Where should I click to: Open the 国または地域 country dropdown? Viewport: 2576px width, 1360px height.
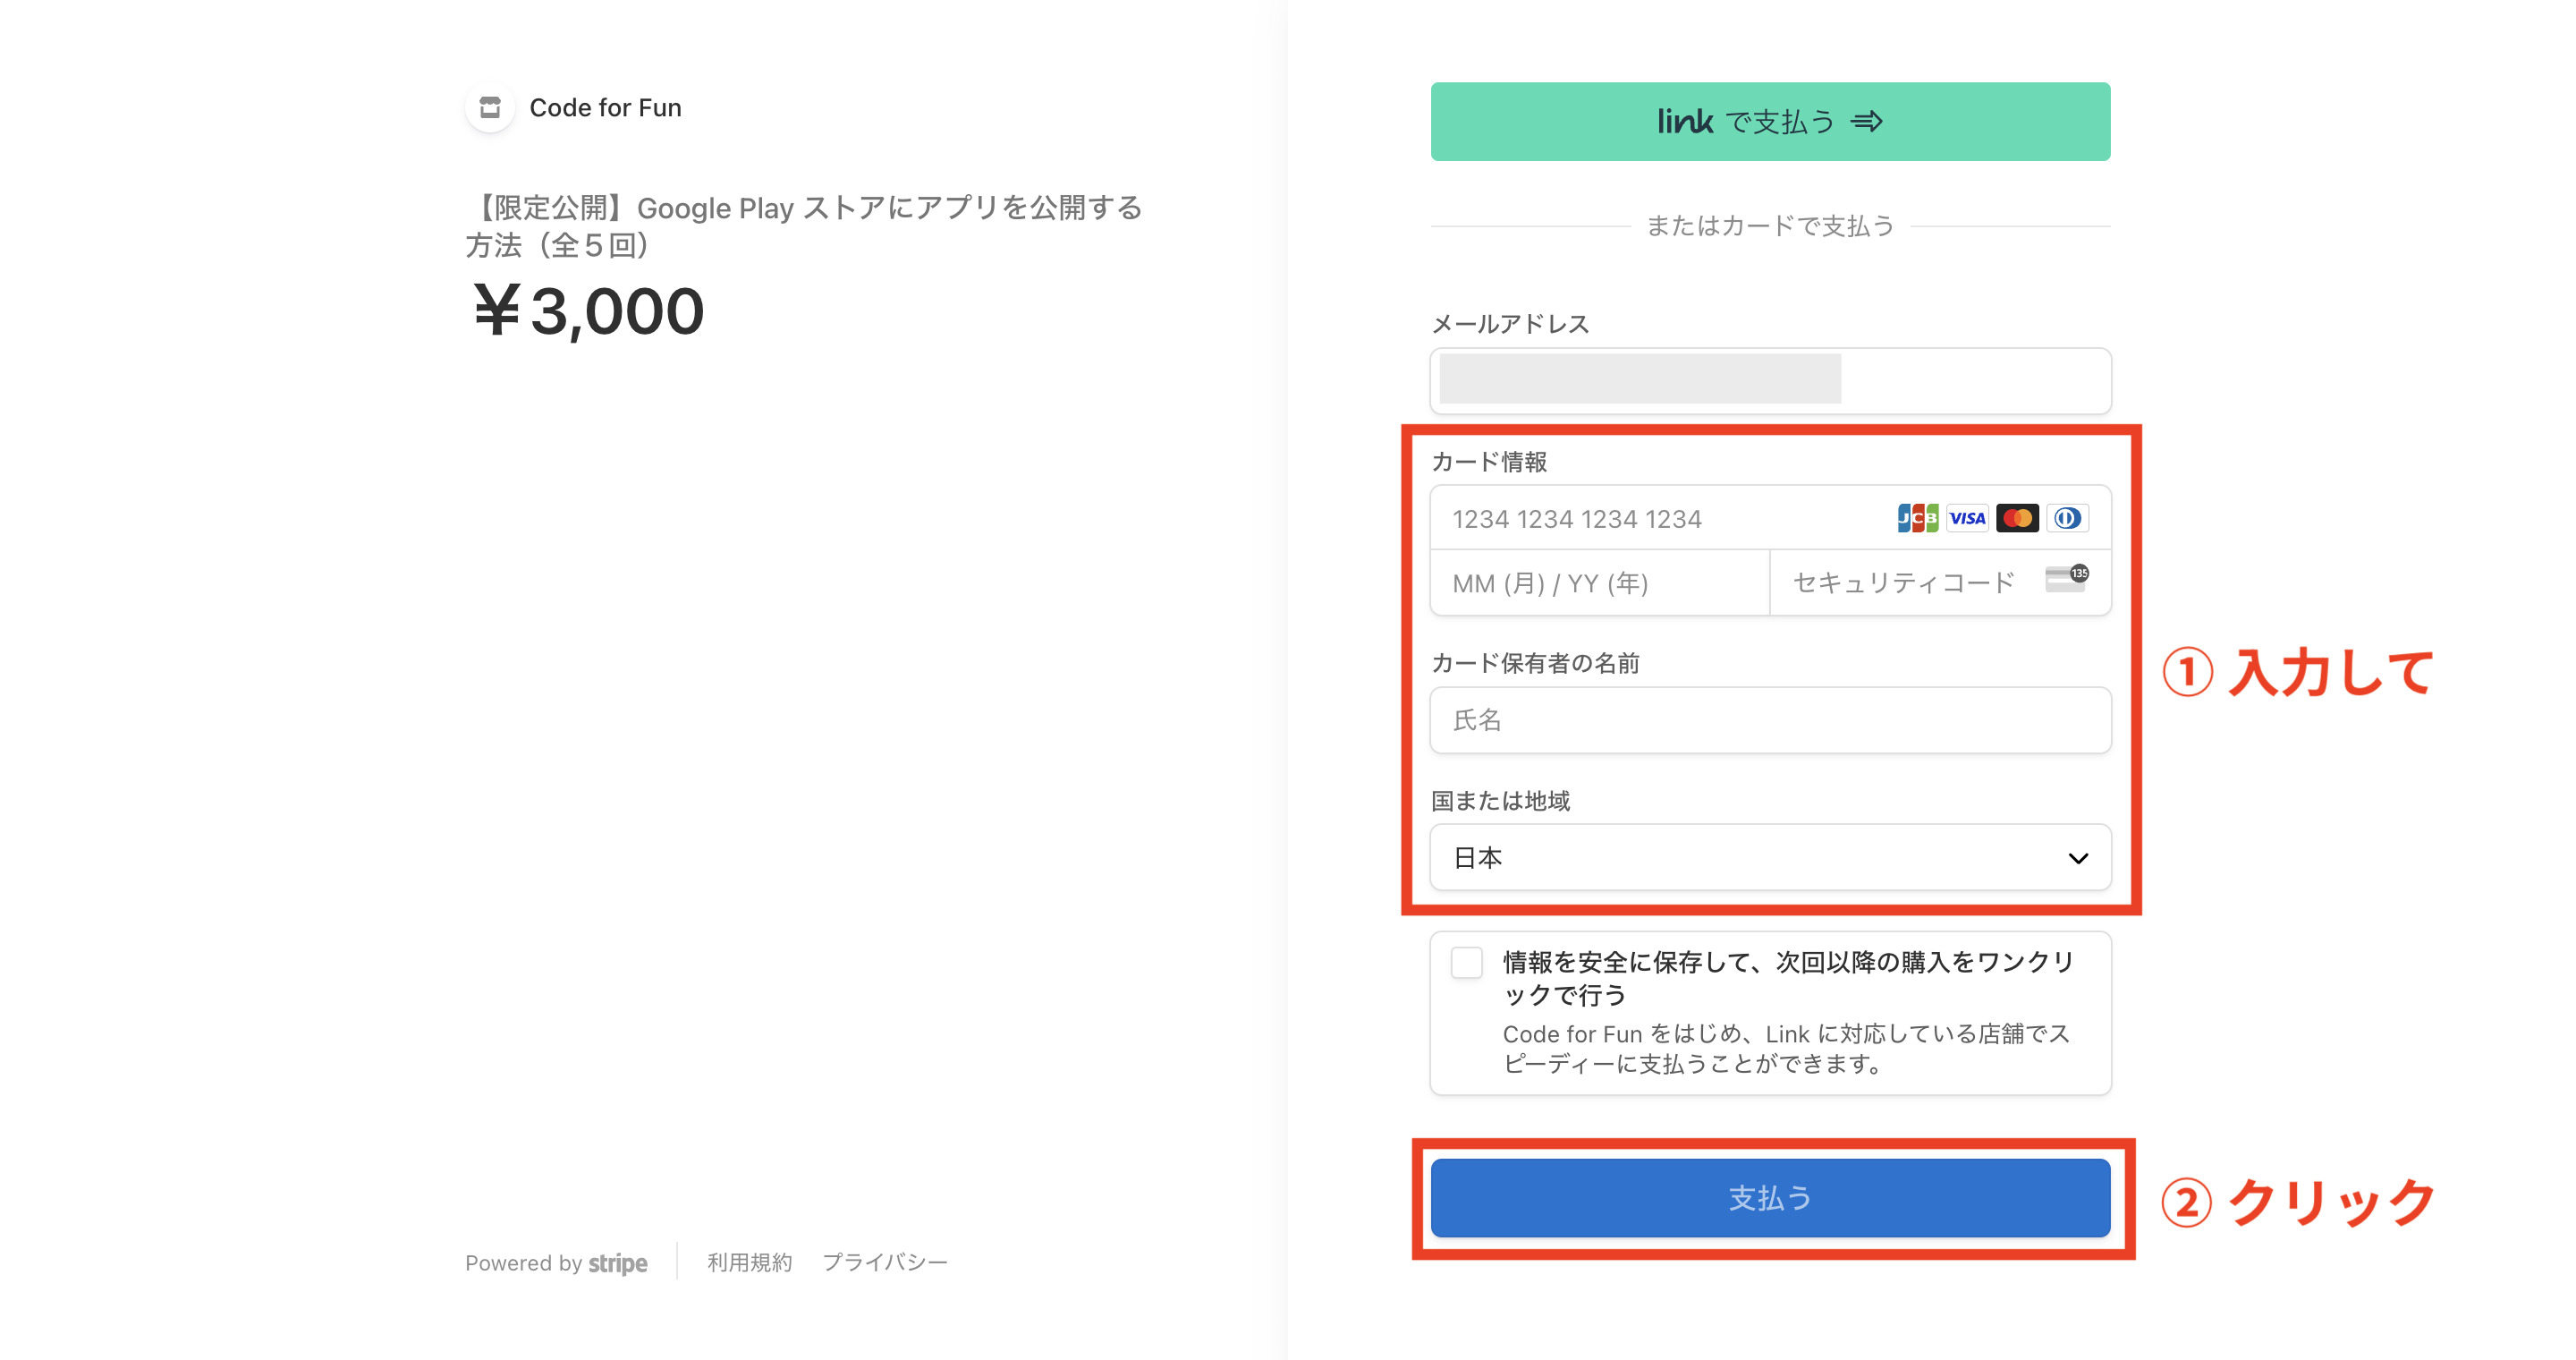pyautogui.click(x=1770, y=857)
